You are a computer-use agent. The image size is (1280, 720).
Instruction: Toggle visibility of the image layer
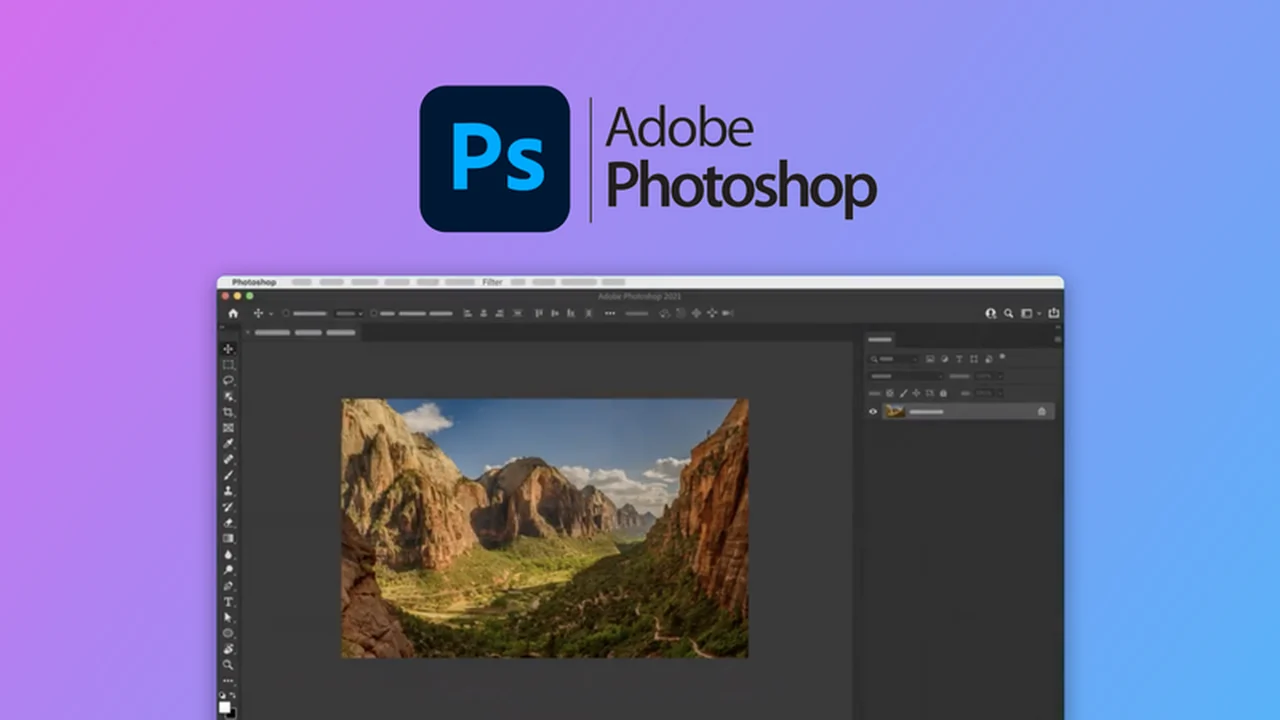click(873, 411)
